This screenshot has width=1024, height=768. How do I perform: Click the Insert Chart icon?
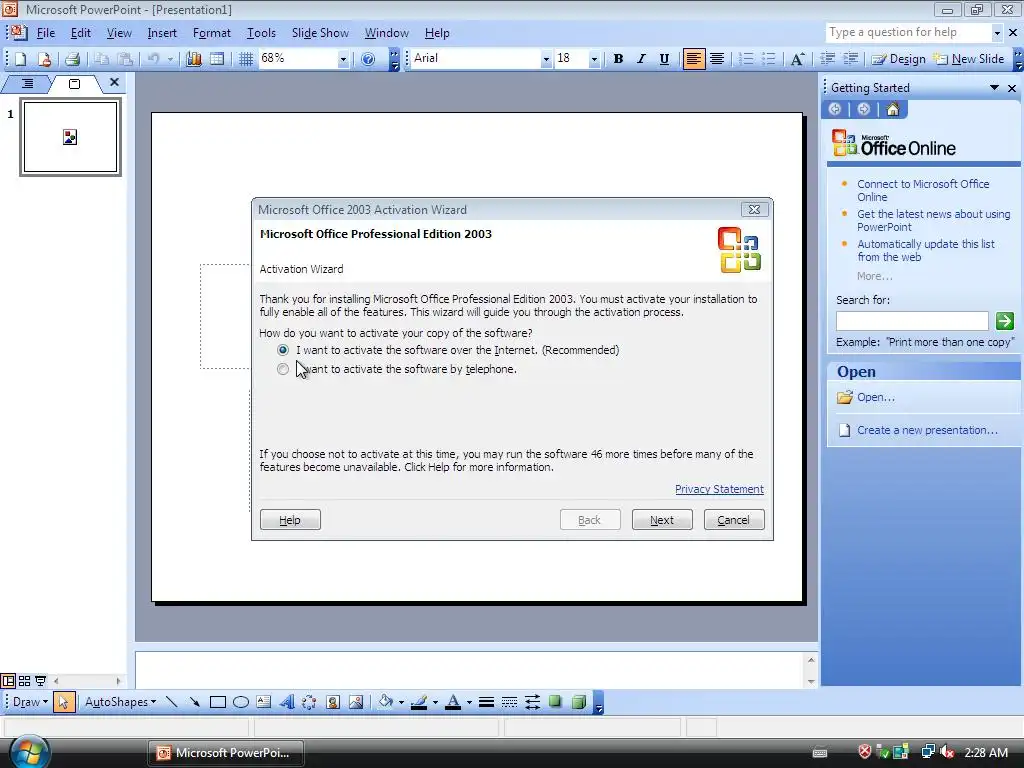point(194,59)
